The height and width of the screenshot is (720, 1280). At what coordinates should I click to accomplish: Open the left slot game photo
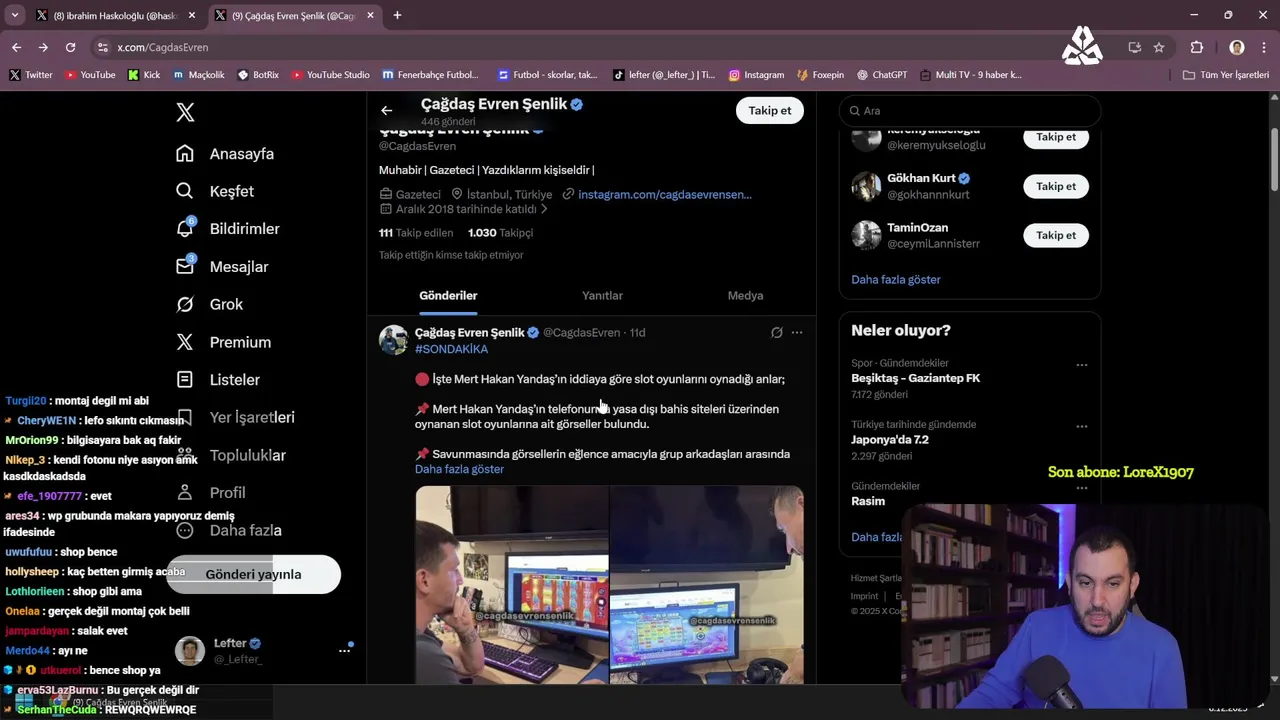point(511,585)
